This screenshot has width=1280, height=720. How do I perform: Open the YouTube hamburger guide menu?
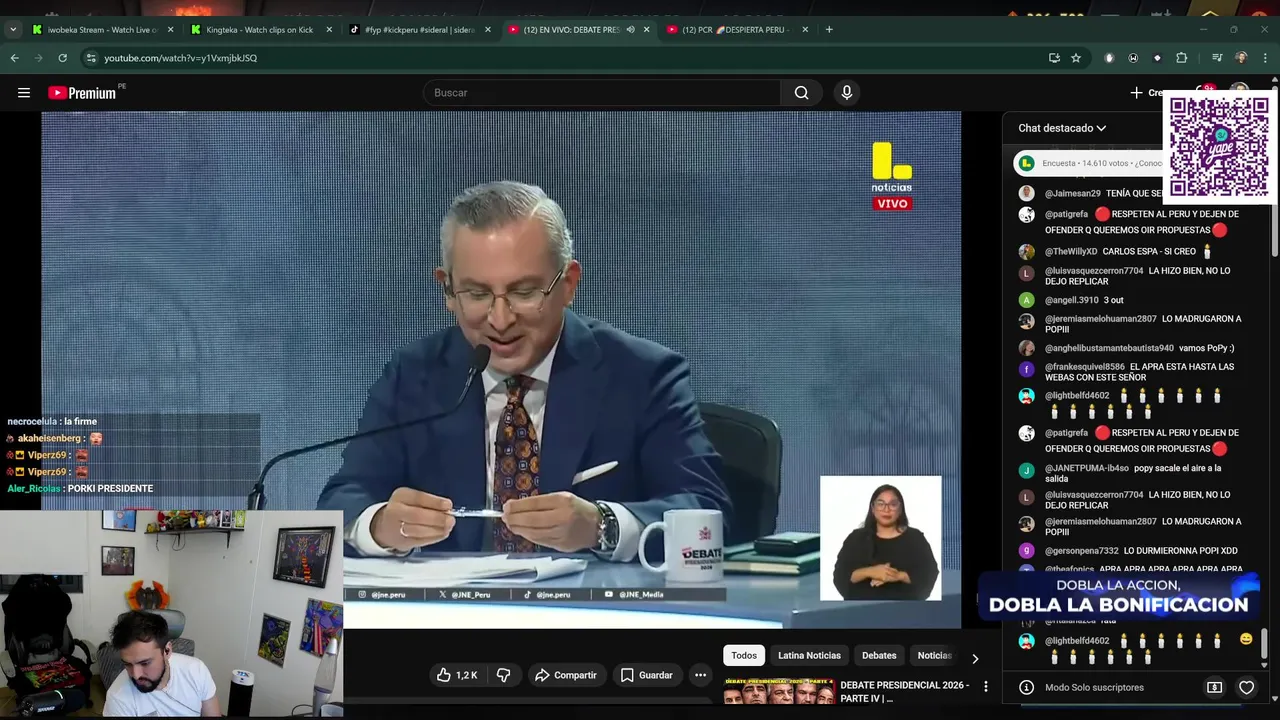point(24,93)
